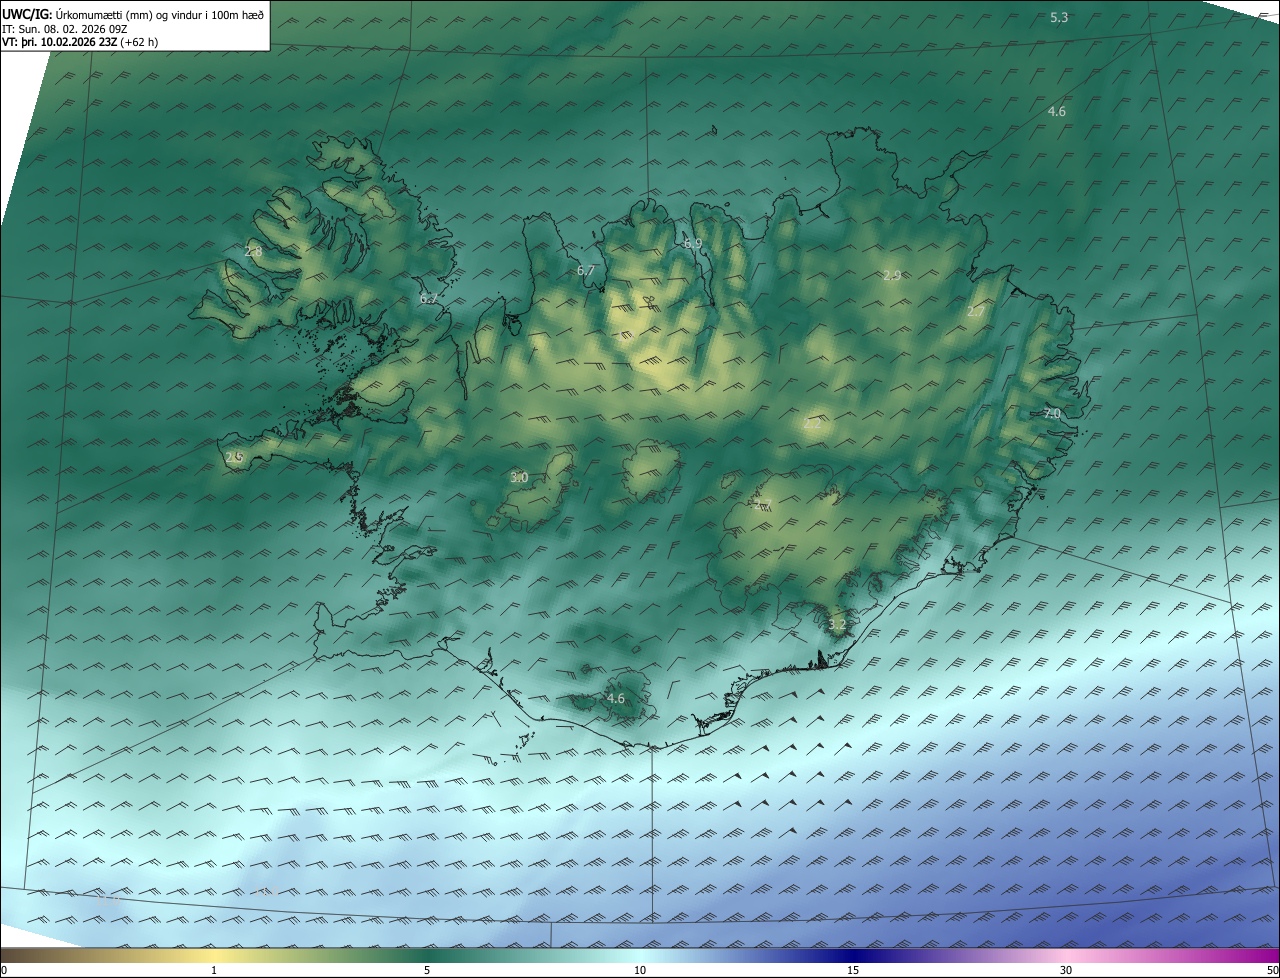Click the "IT: Sun. 08. 02. 2026 09Z" line

point(65,29)
